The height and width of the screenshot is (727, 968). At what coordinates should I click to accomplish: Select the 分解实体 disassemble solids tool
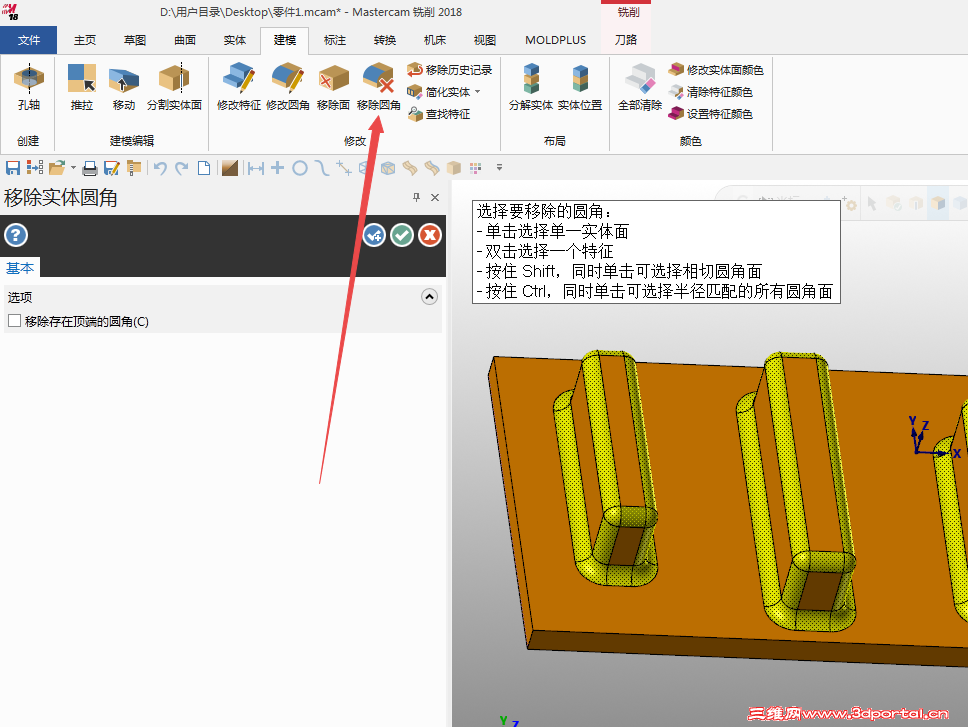click(x=530, y=86)
